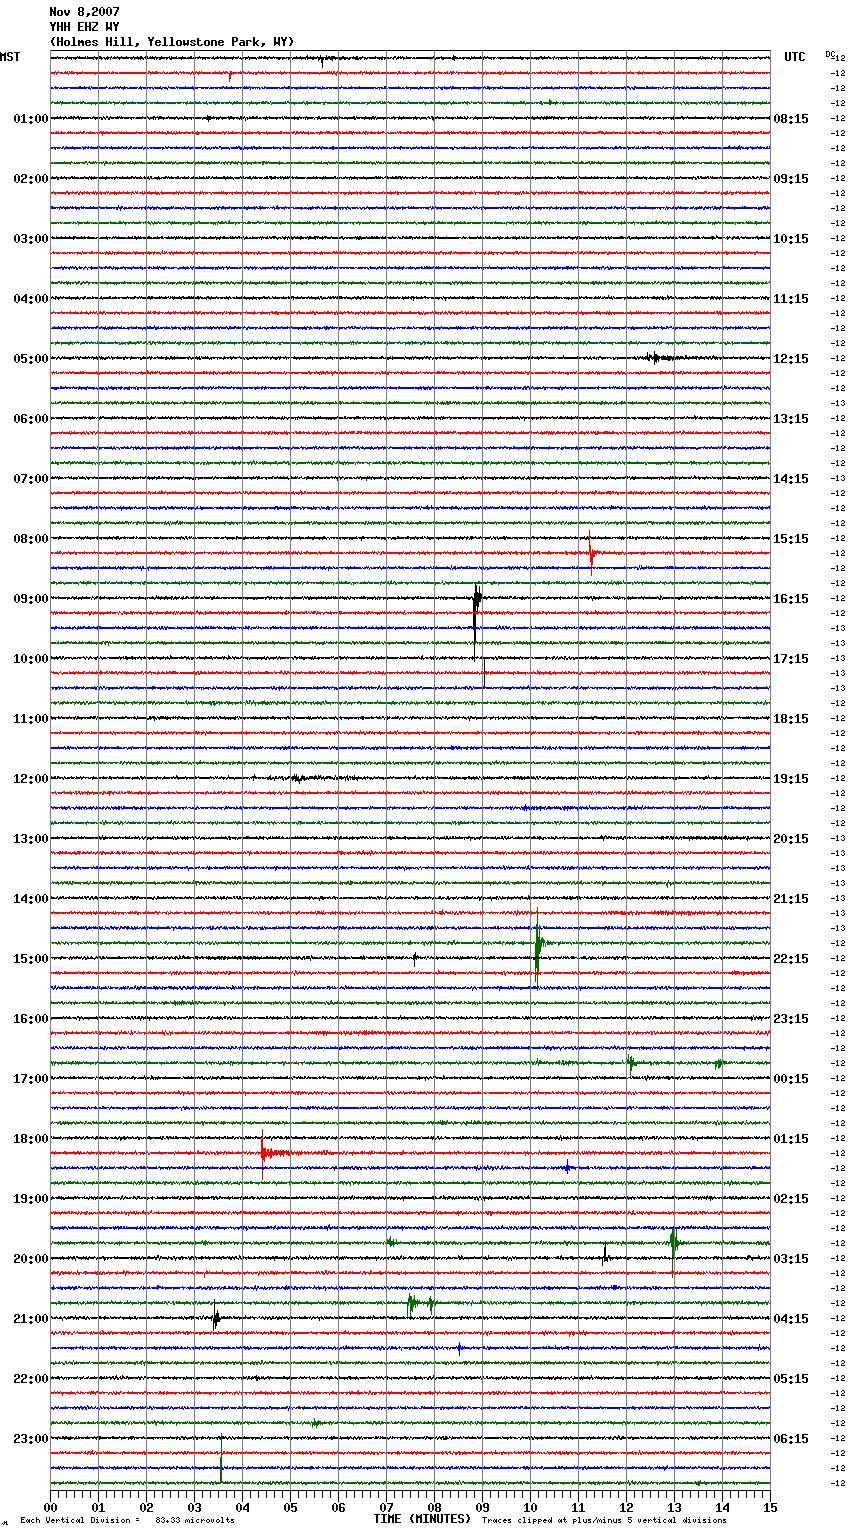Image resolution: width=850 pixels, height=1534 pixels.
Task: Click the 17:15 UTC time label
Action: tap(791, 659)
